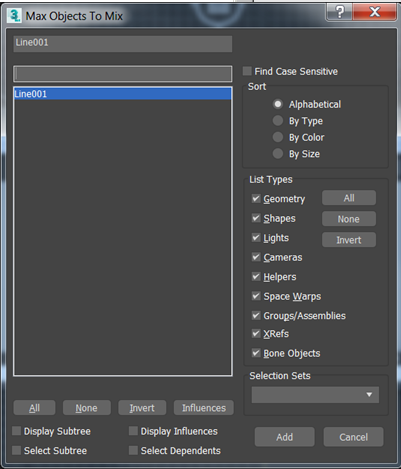Click the 3ds Max app icon in title bar
401x469 pixels.
(14, 15)
